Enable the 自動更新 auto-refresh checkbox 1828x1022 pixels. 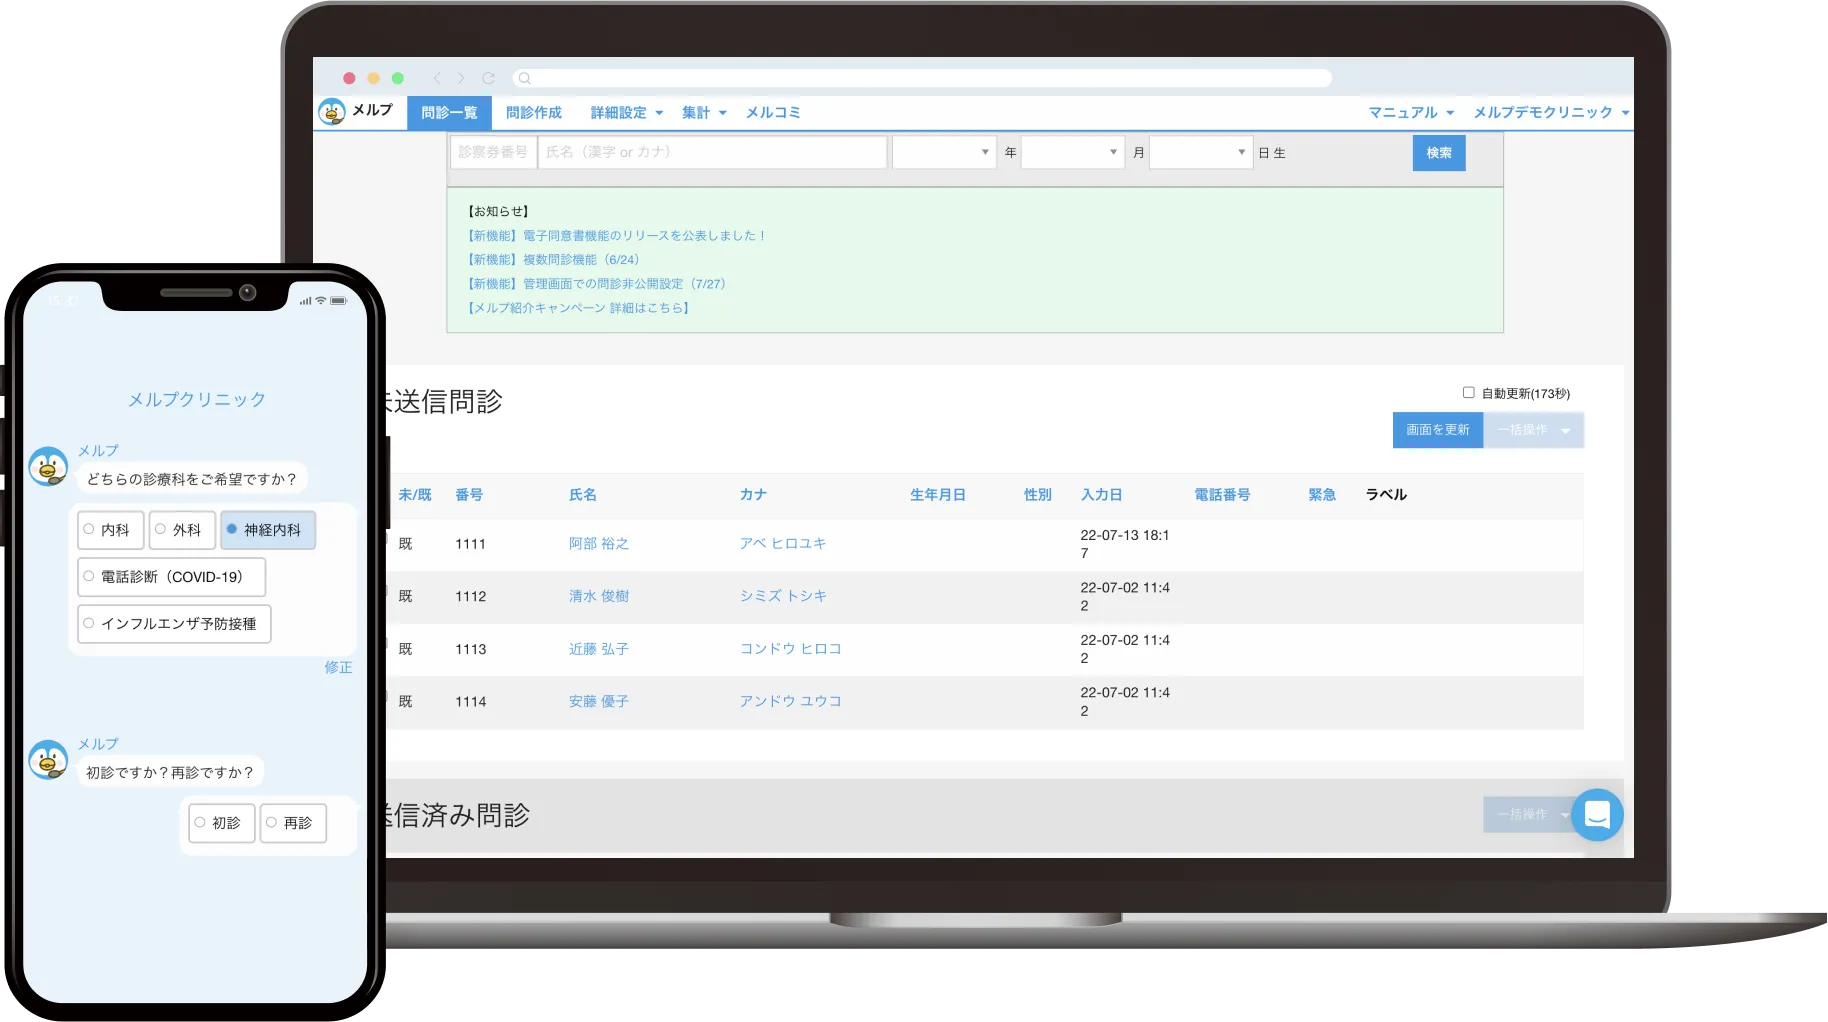[1468, 393]
